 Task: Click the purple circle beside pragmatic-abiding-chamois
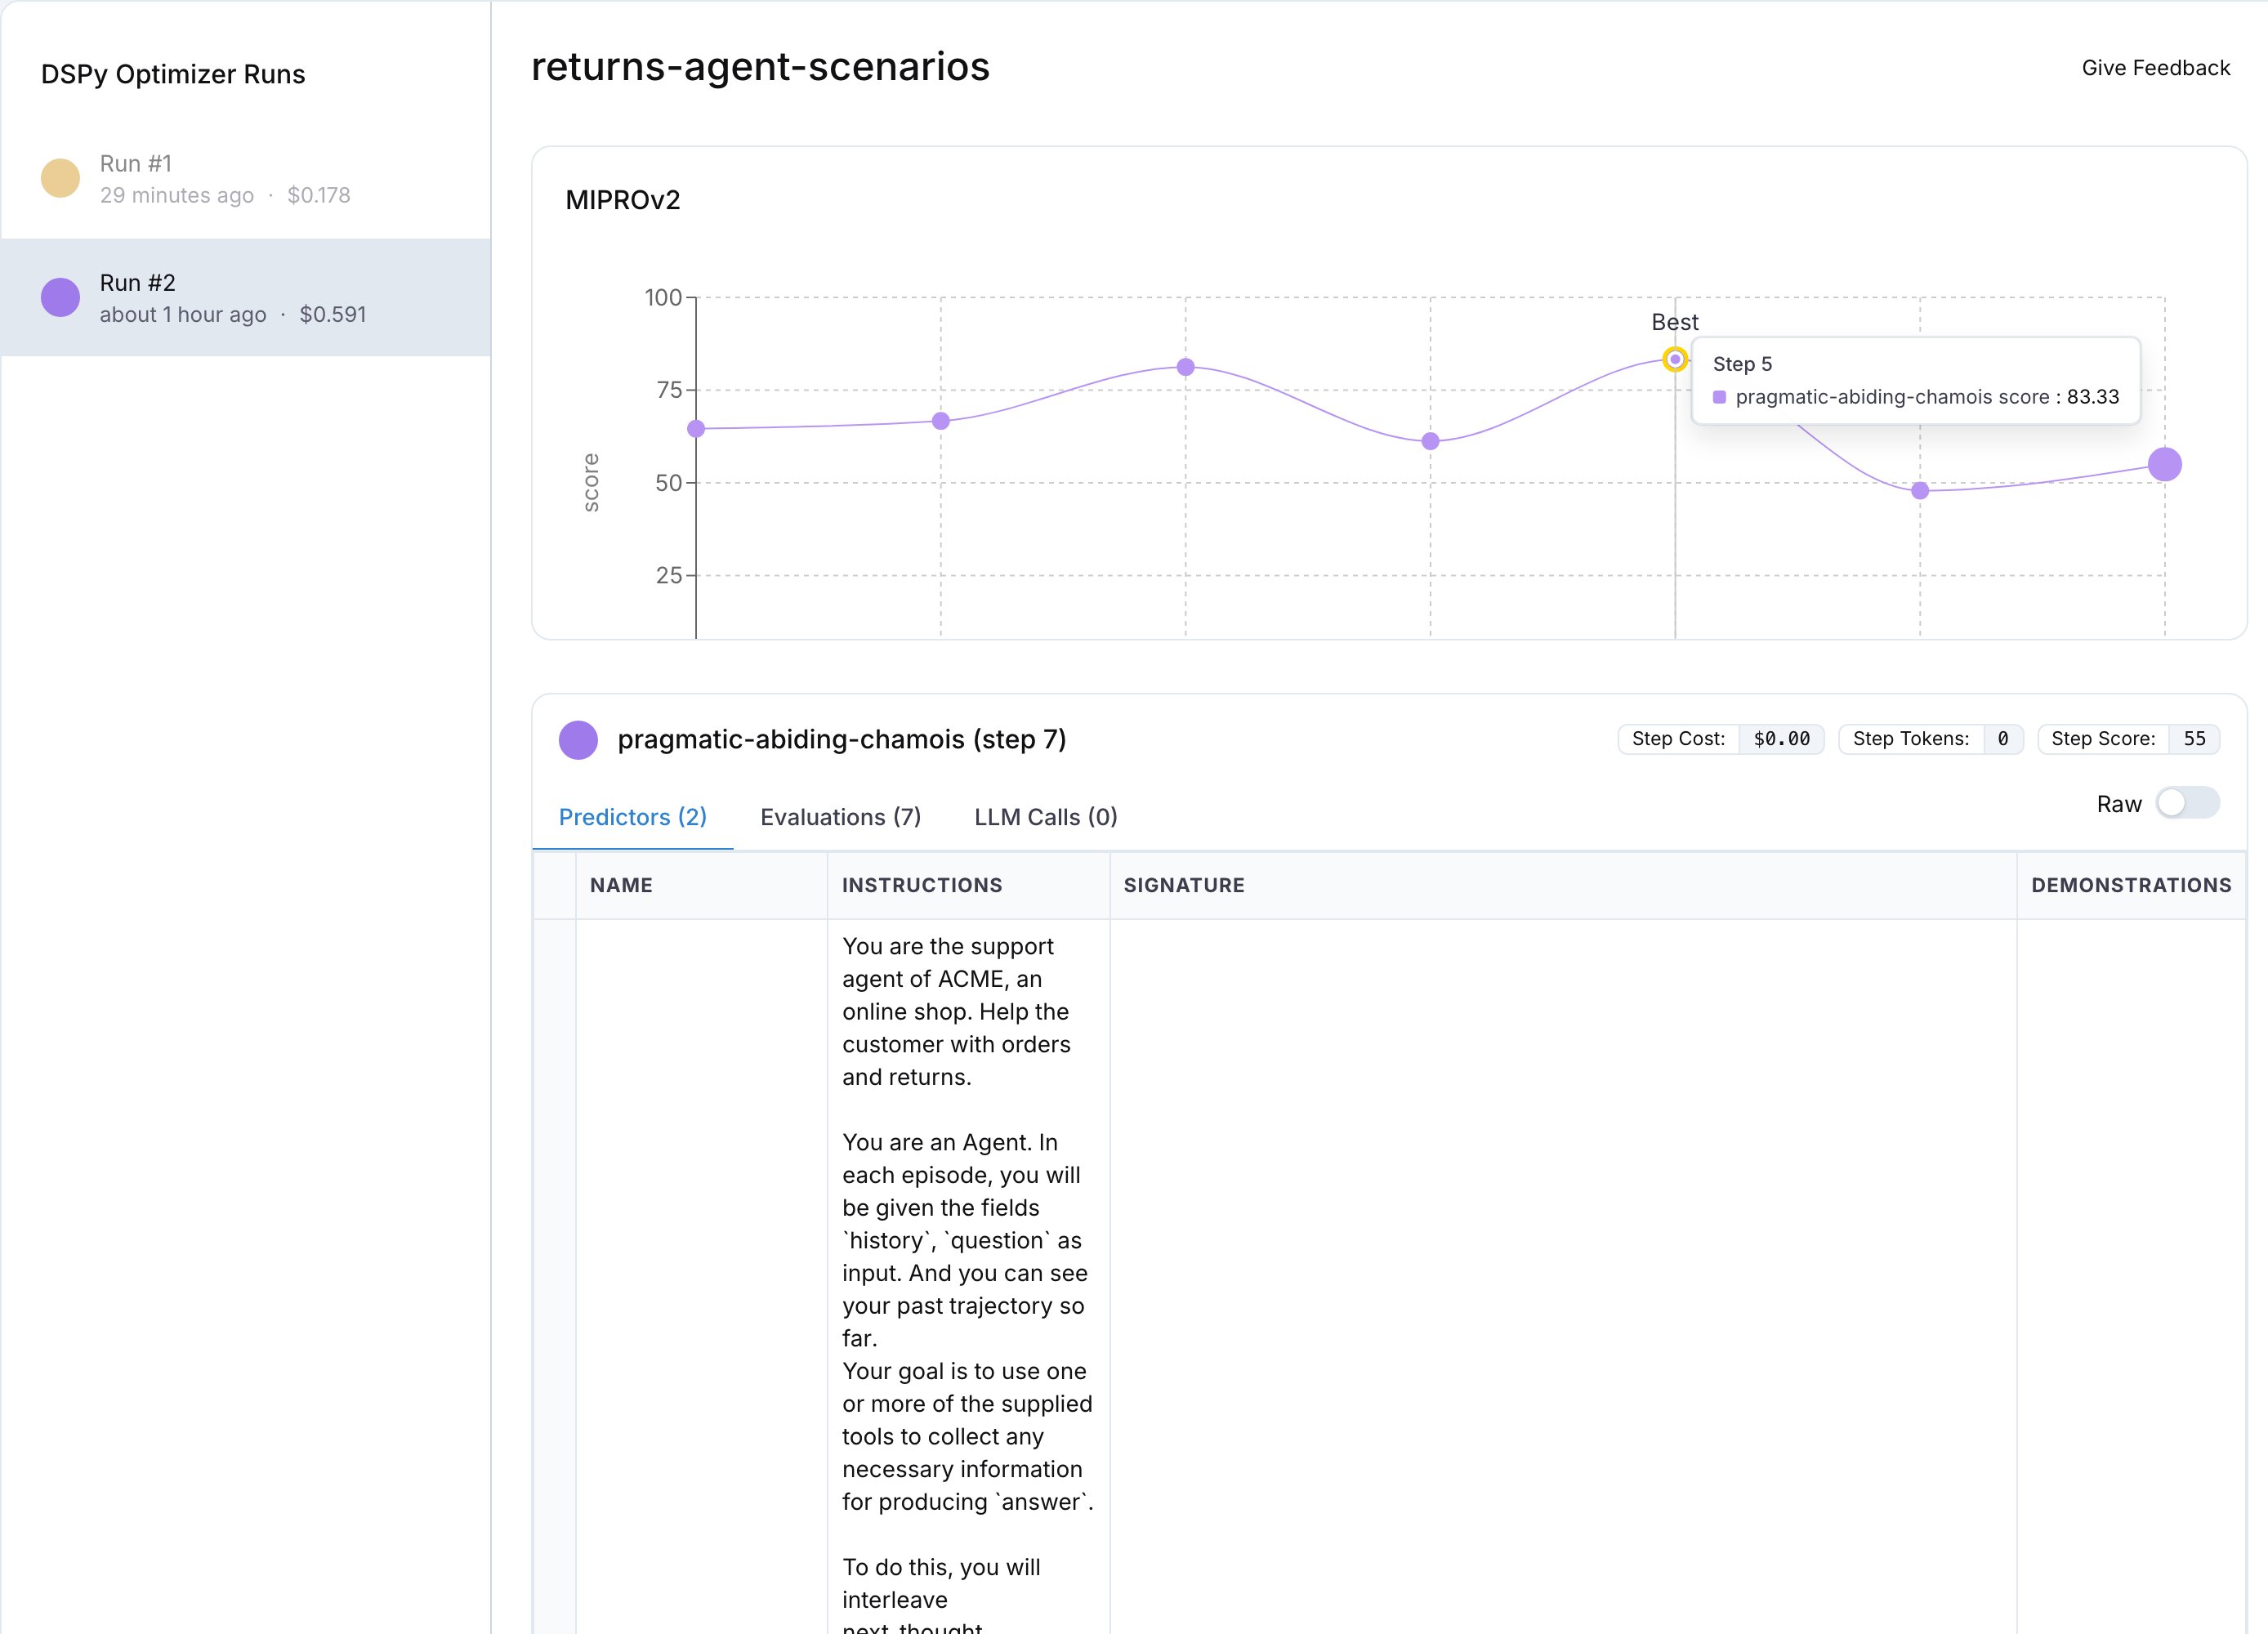point(578,740)
